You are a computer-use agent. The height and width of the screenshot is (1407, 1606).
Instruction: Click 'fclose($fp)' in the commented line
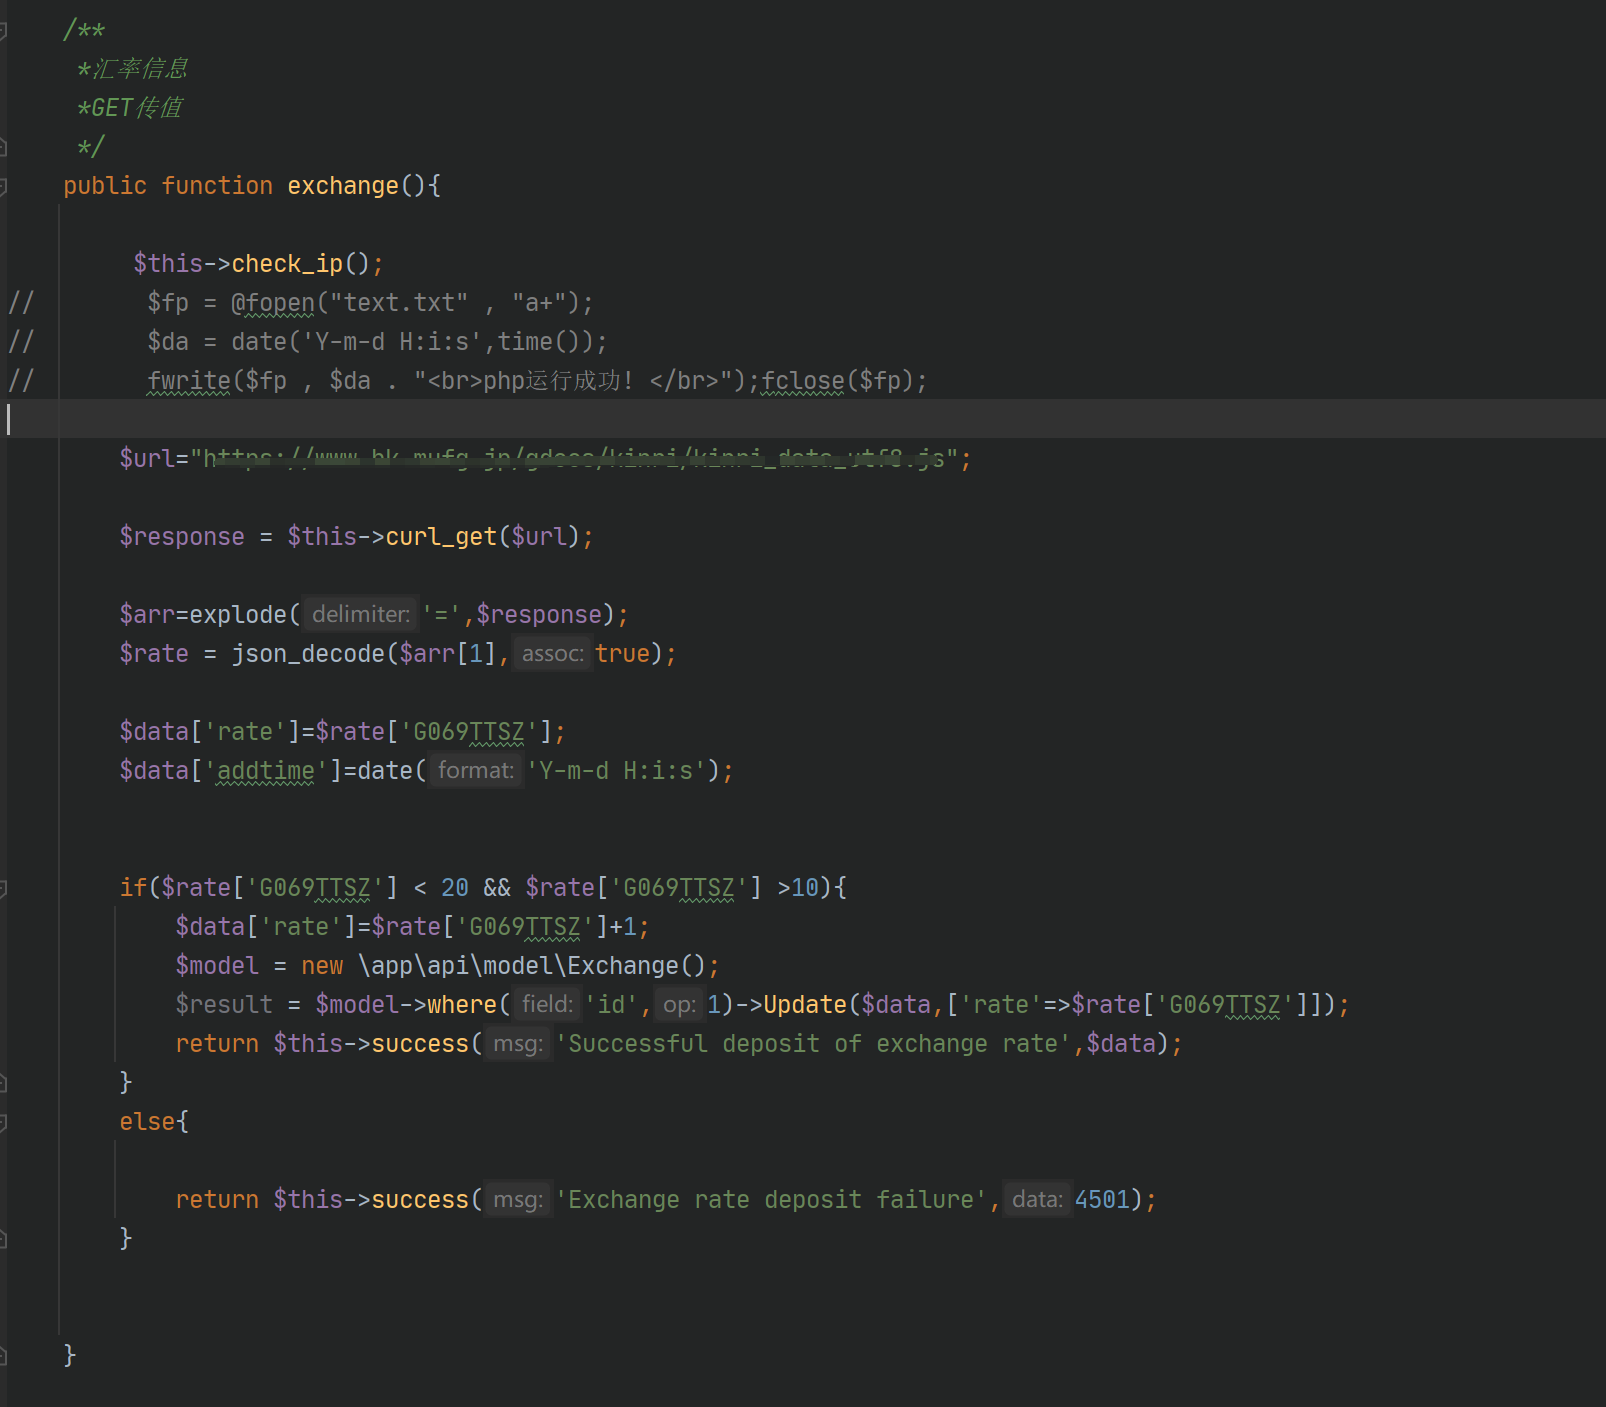pos(838,380)
